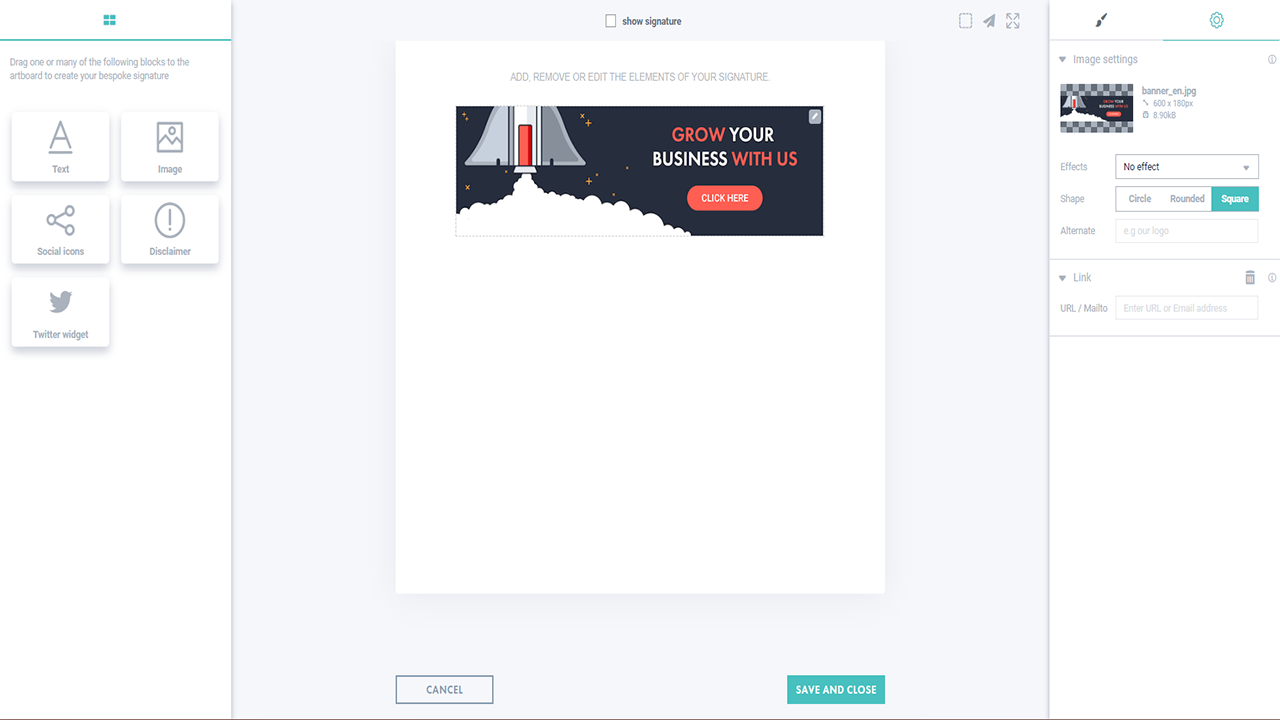The image size is (1280, 720).
Task: Select the rocket banner image
Action: point(639,171)
